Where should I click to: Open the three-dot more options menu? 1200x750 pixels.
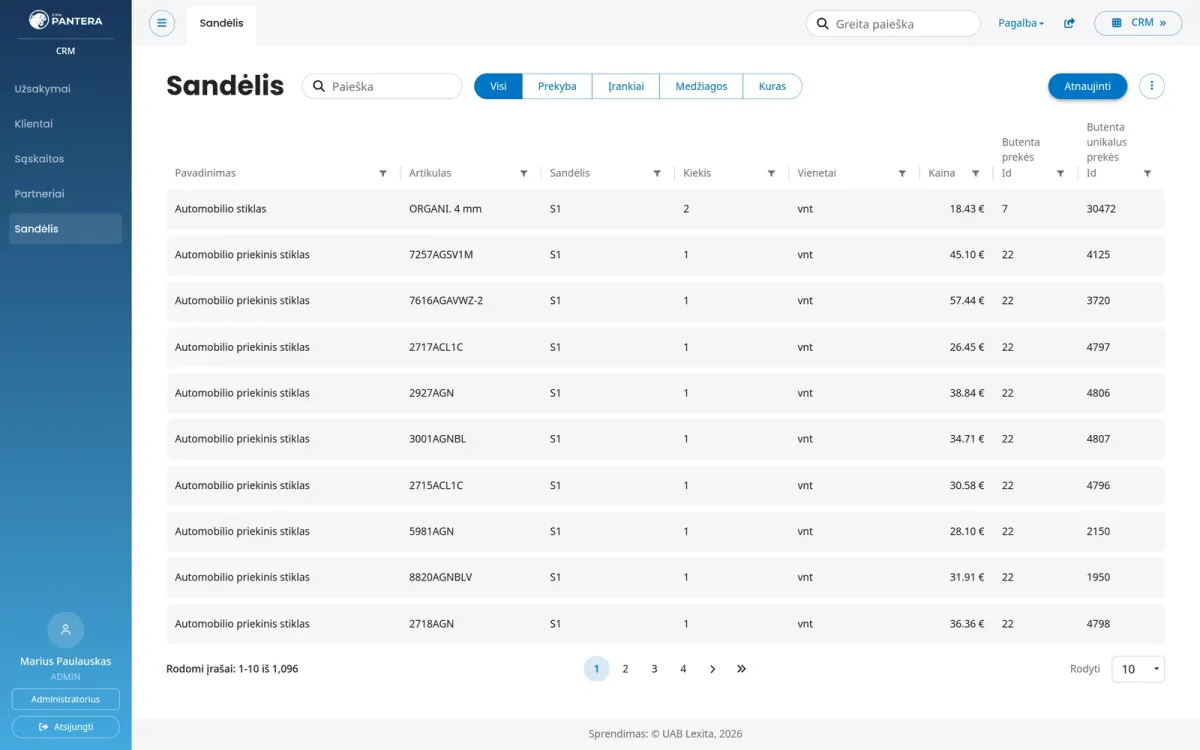point(1152,86)
